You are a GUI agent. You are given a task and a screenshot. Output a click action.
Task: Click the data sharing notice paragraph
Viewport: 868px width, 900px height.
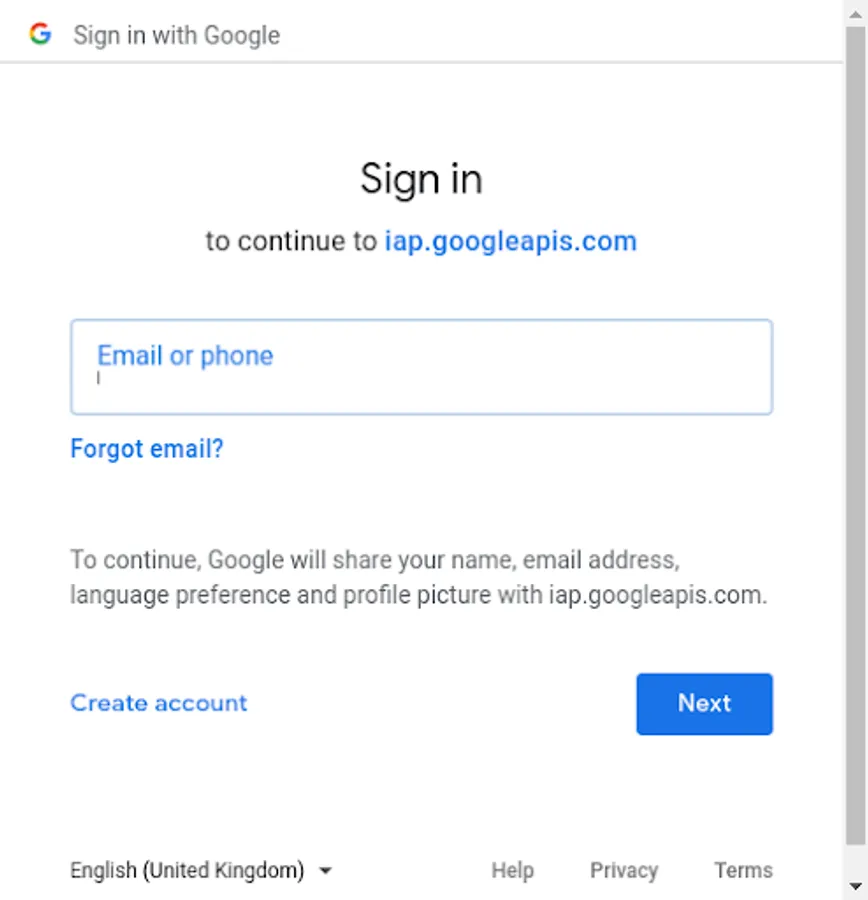(418, 577)
